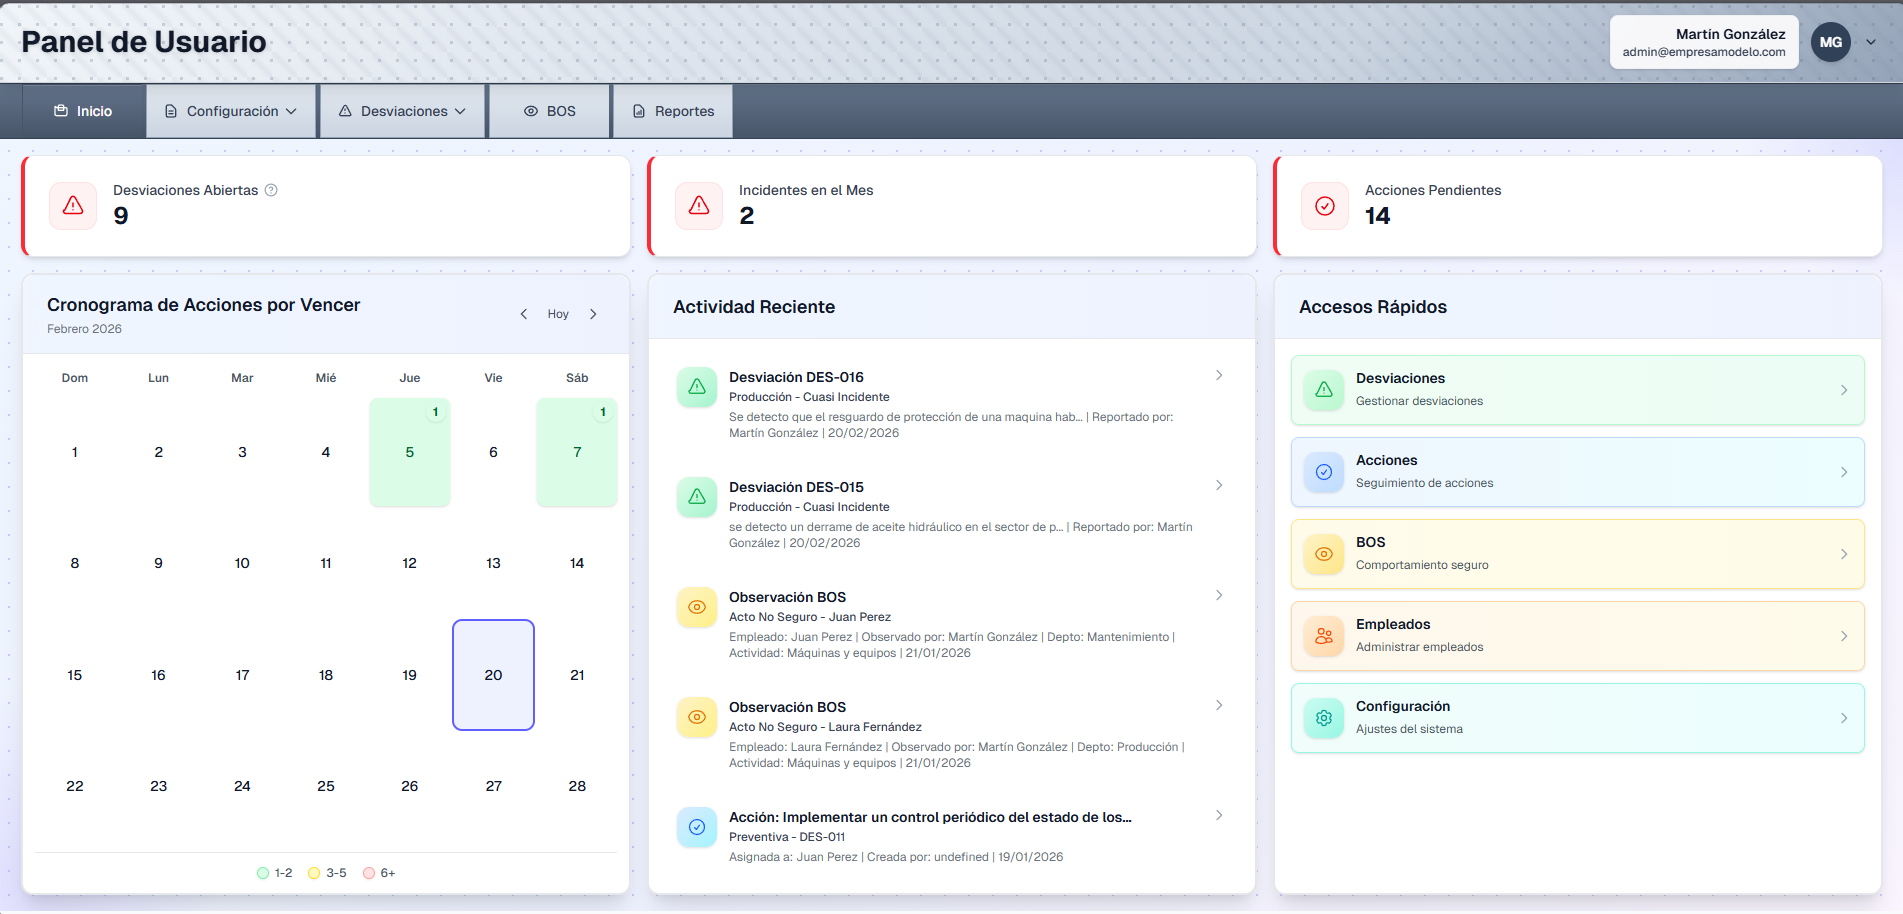Expand the user account menu chevron
Viewport: 1903px width, 914px height.
[x=1871, y=42]
